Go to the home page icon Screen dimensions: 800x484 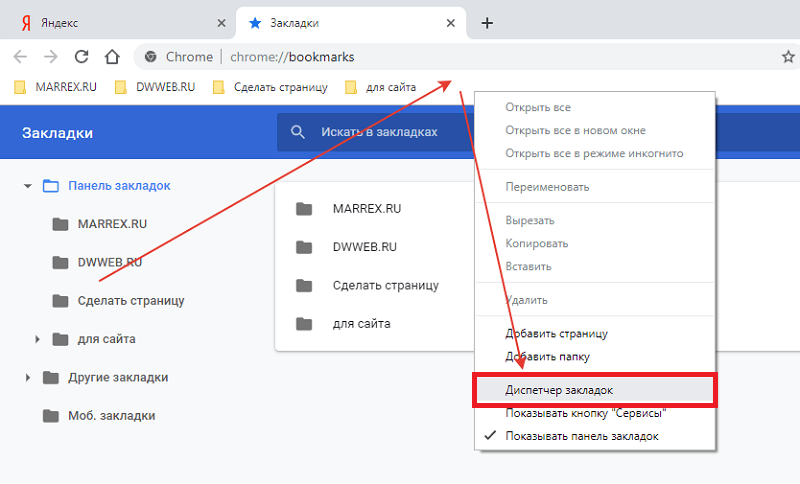[x=113, y=57]
